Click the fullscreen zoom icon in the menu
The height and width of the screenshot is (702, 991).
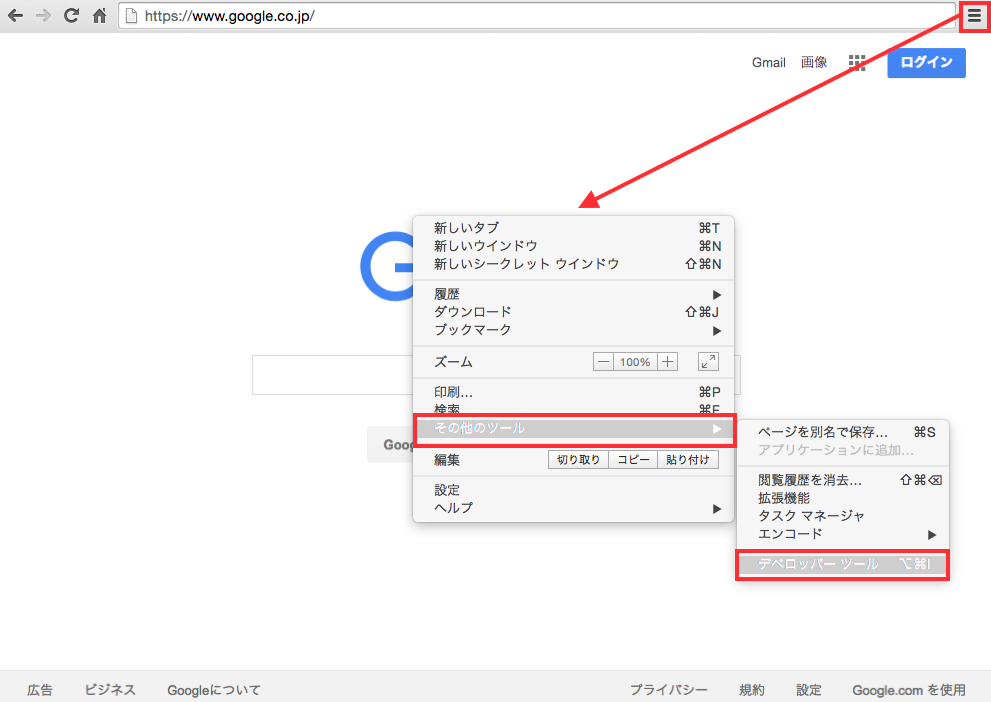click(709, 361)
